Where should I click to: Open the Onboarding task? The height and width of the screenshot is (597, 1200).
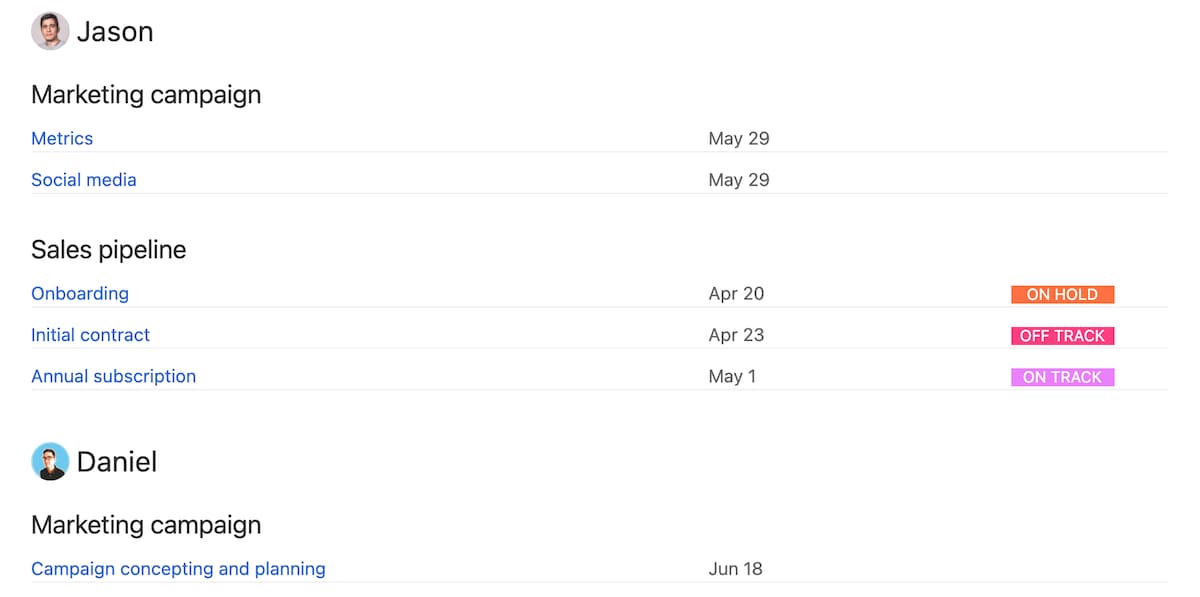pyautogui.click(x=80, y=293)
